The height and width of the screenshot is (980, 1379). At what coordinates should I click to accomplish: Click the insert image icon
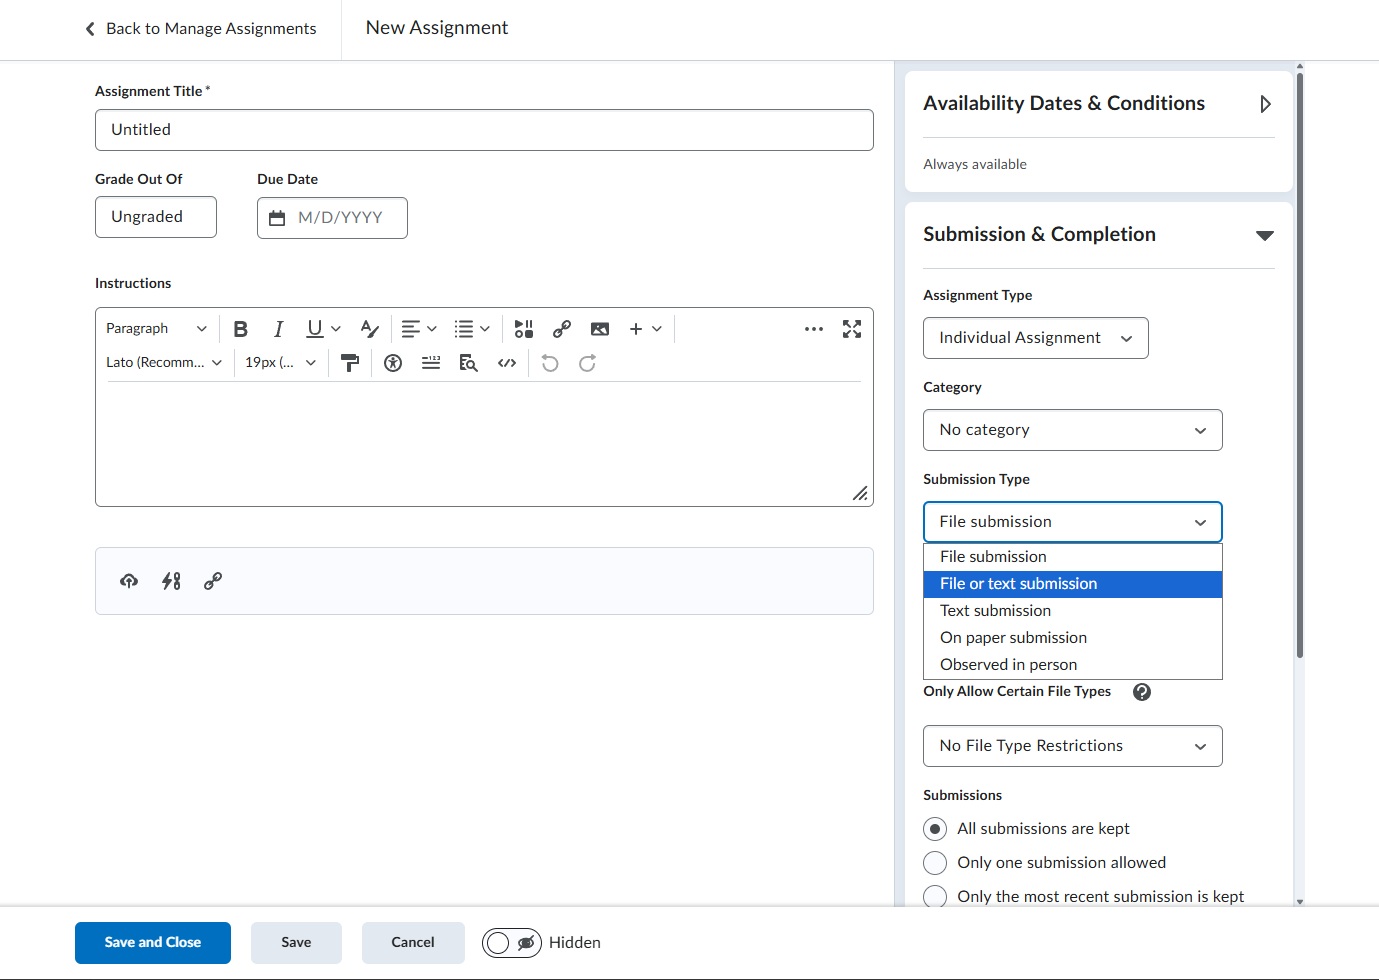click(599, 329)
